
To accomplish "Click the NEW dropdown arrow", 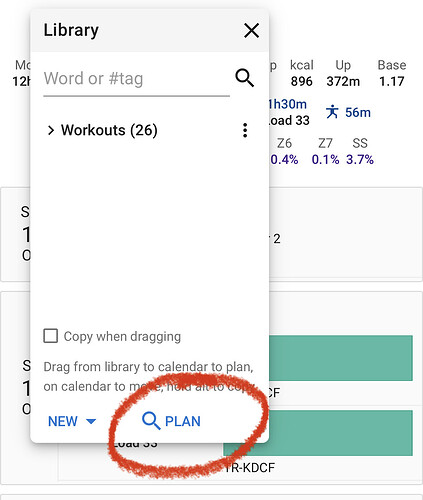I will 91,421.
